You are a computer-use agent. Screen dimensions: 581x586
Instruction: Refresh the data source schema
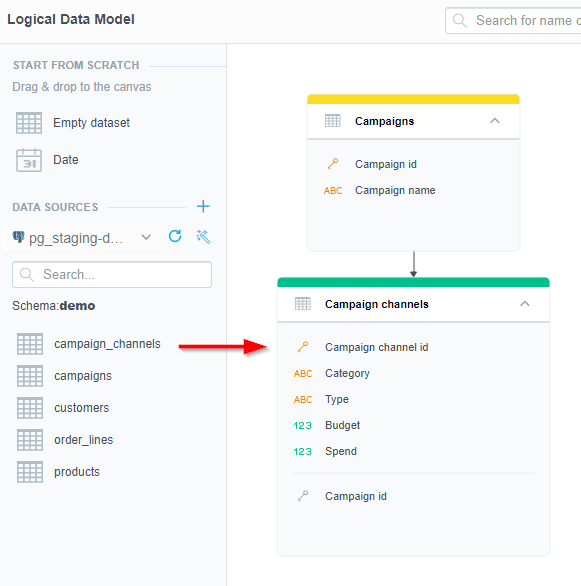point(175,236)
